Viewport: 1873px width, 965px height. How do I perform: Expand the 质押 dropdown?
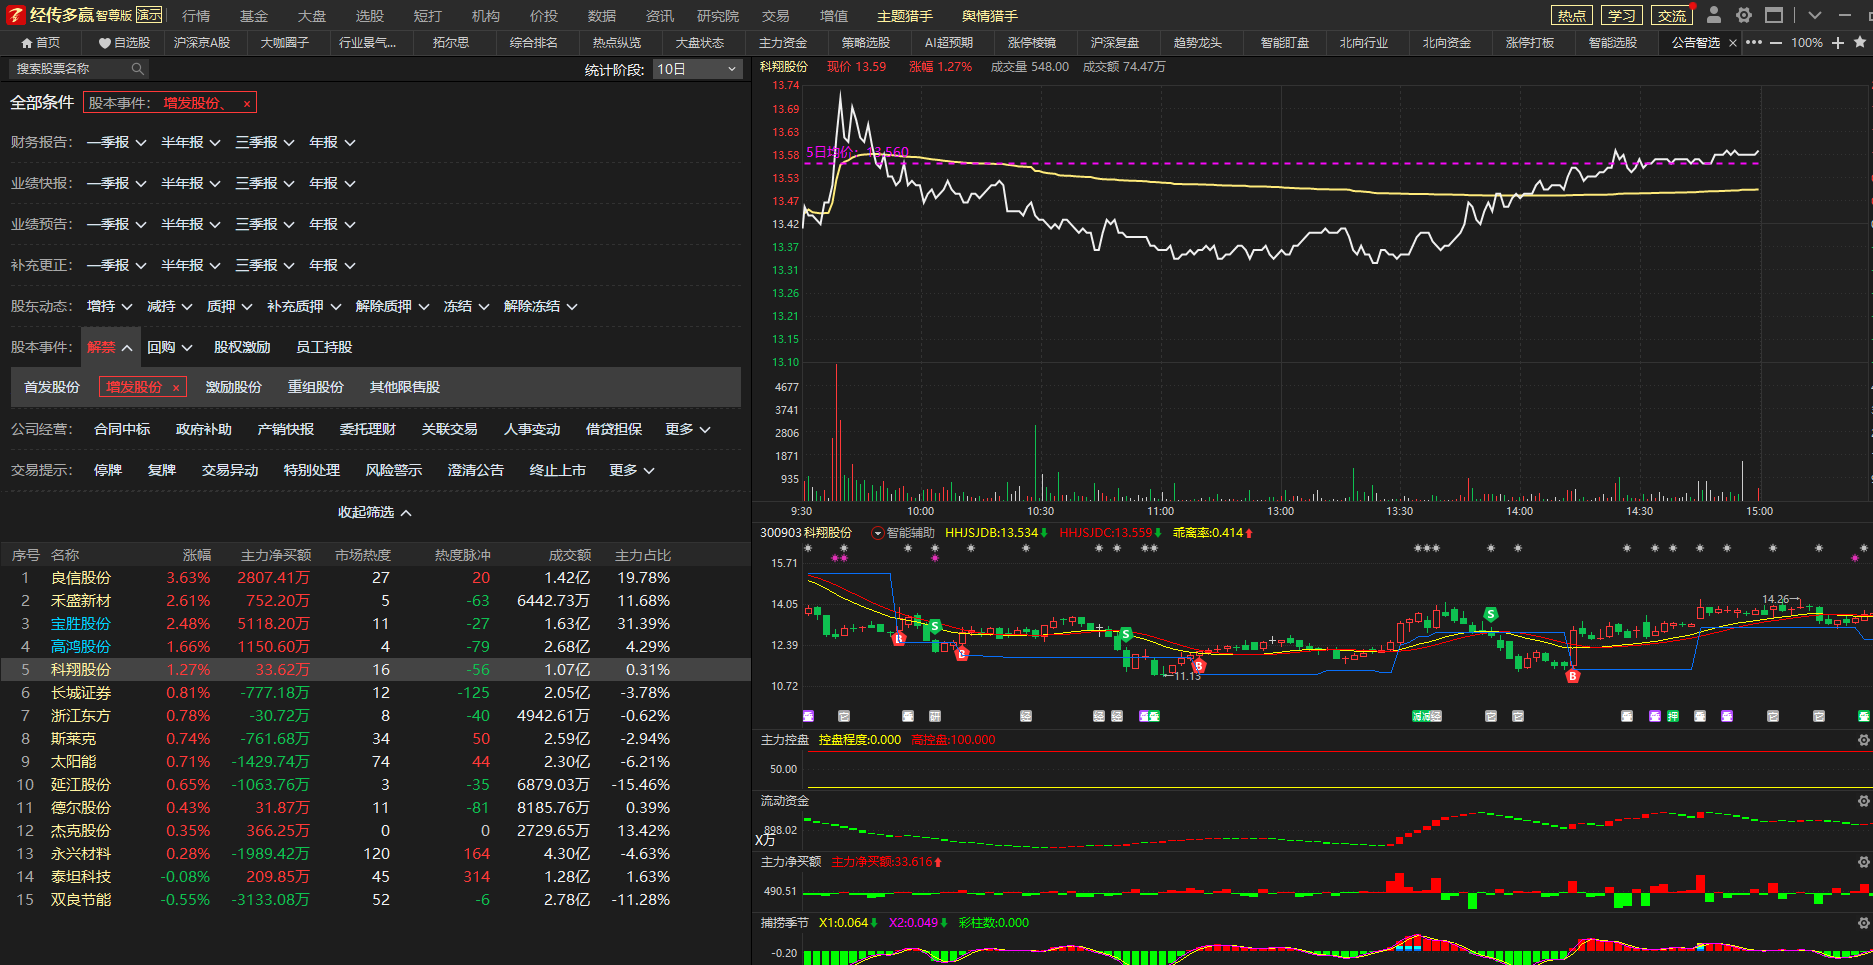pos(229,306)
